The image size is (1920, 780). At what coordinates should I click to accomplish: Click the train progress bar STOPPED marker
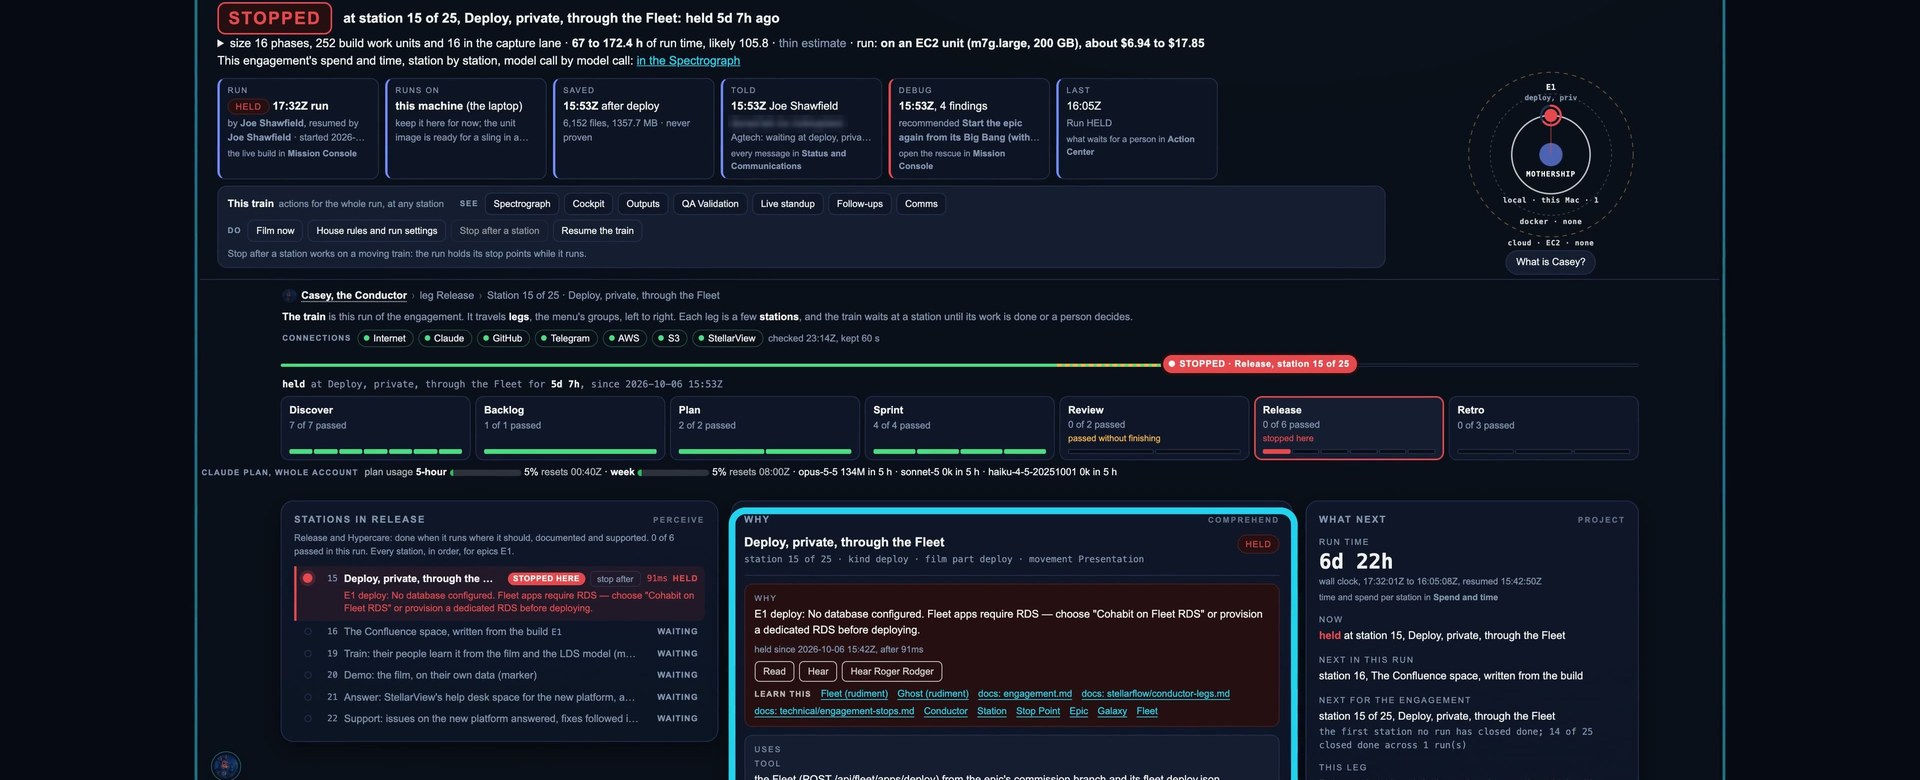tap(1260, 364)
